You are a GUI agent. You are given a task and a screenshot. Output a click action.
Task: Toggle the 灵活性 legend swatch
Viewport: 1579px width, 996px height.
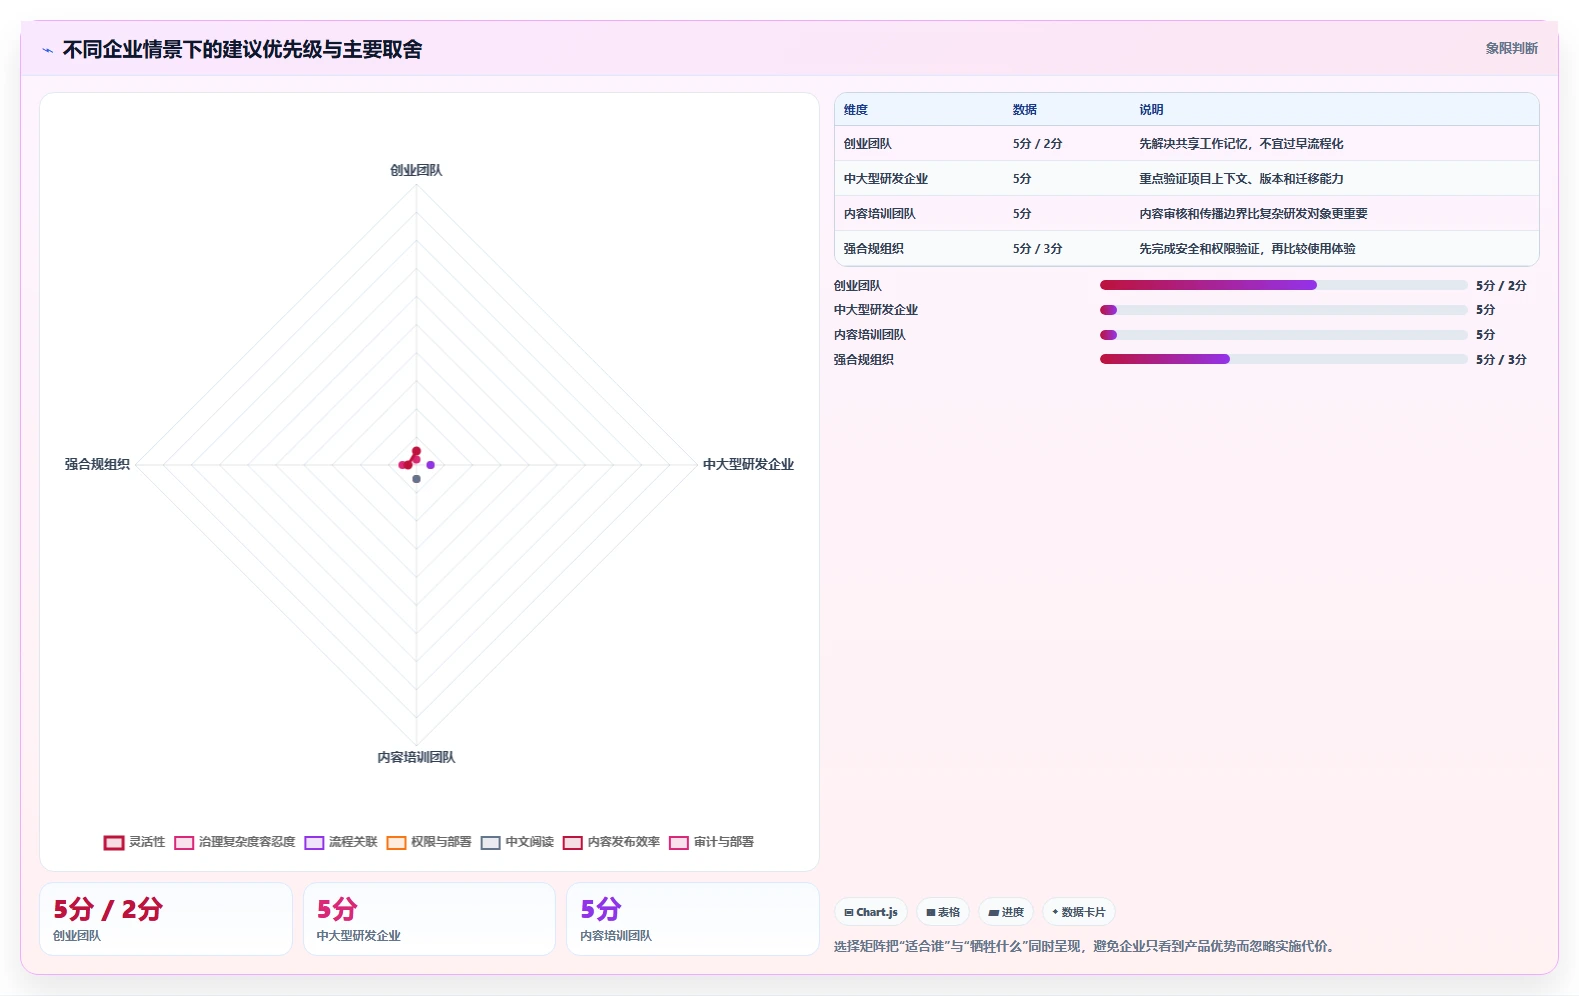[114, 842]
